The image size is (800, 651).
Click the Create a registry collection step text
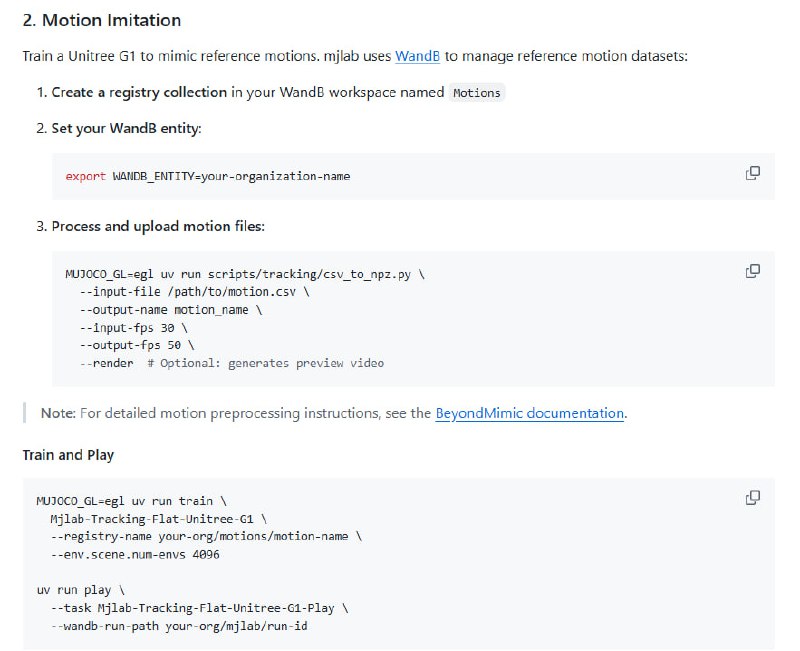pyautogui.click(x=139, y=92)
